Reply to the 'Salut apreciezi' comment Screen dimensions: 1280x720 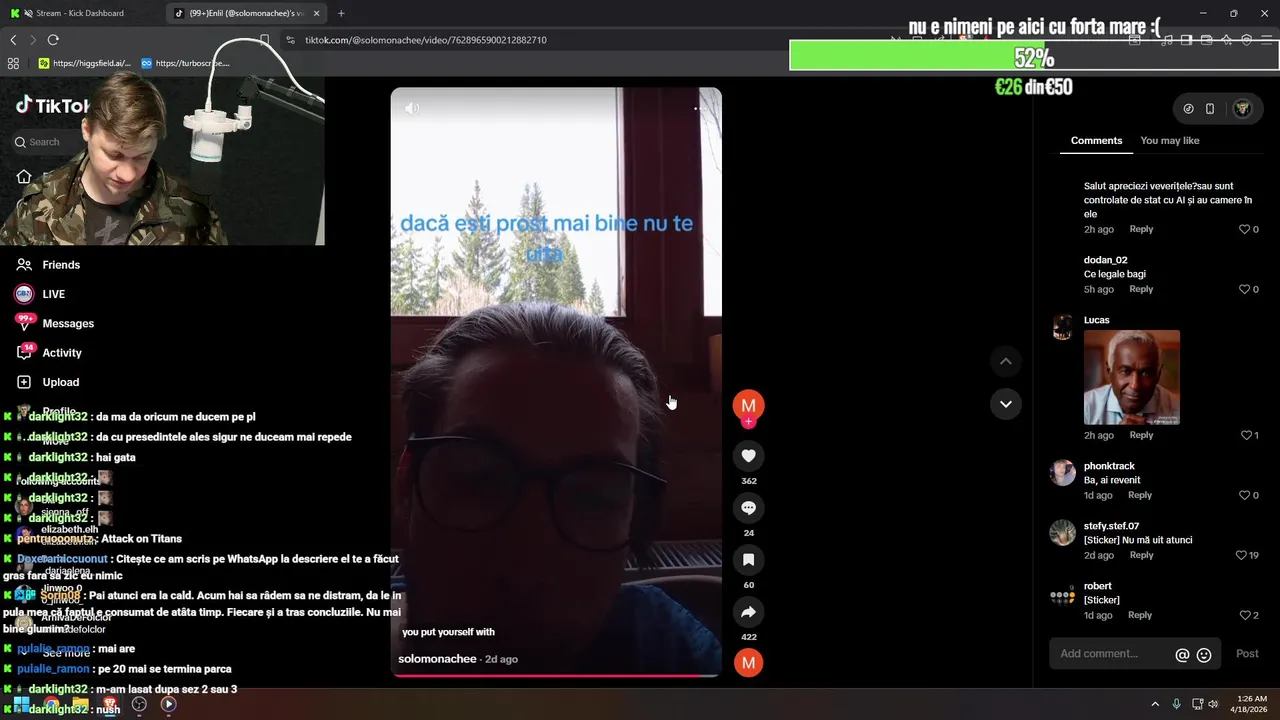click(1141, 229)
